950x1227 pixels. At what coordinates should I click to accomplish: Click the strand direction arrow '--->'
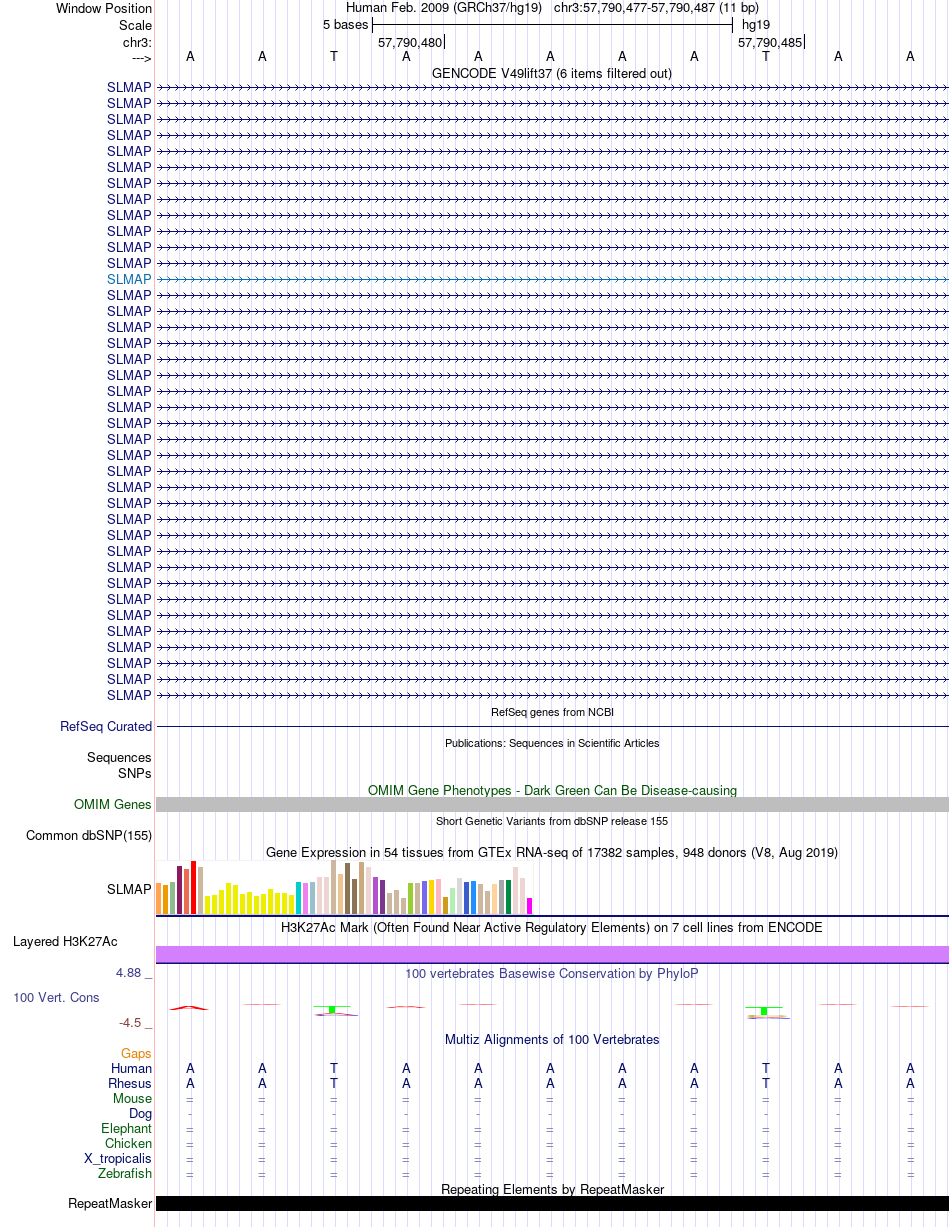141,57
